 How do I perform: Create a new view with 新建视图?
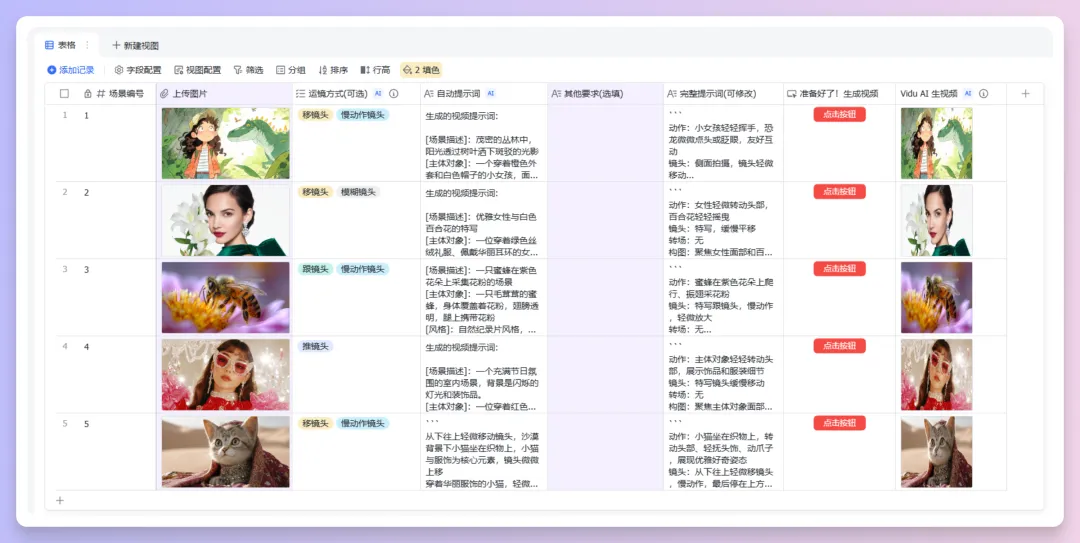pos(136,45)
